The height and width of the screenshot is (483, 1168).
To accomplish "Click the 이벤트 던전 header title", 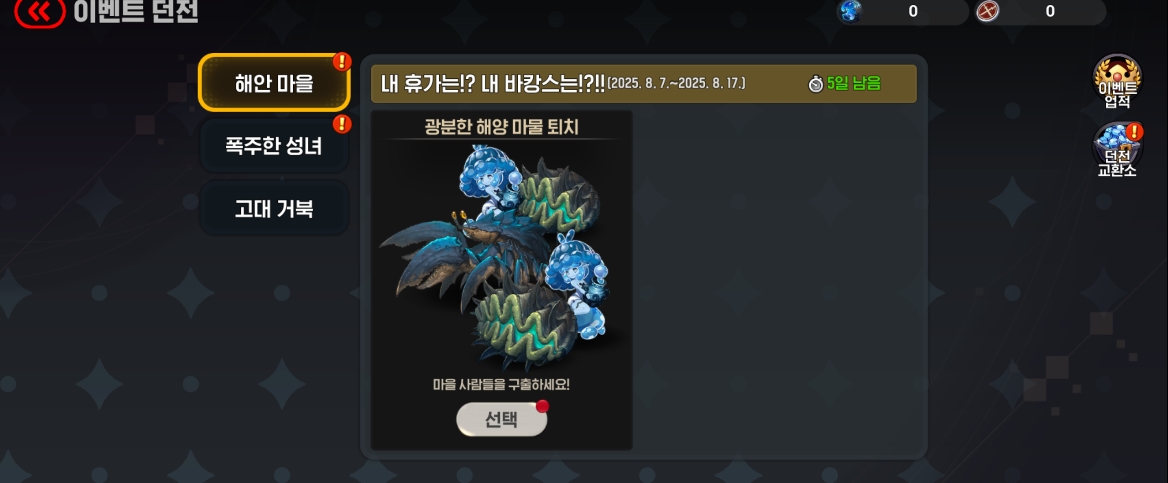I will (136, 11).
